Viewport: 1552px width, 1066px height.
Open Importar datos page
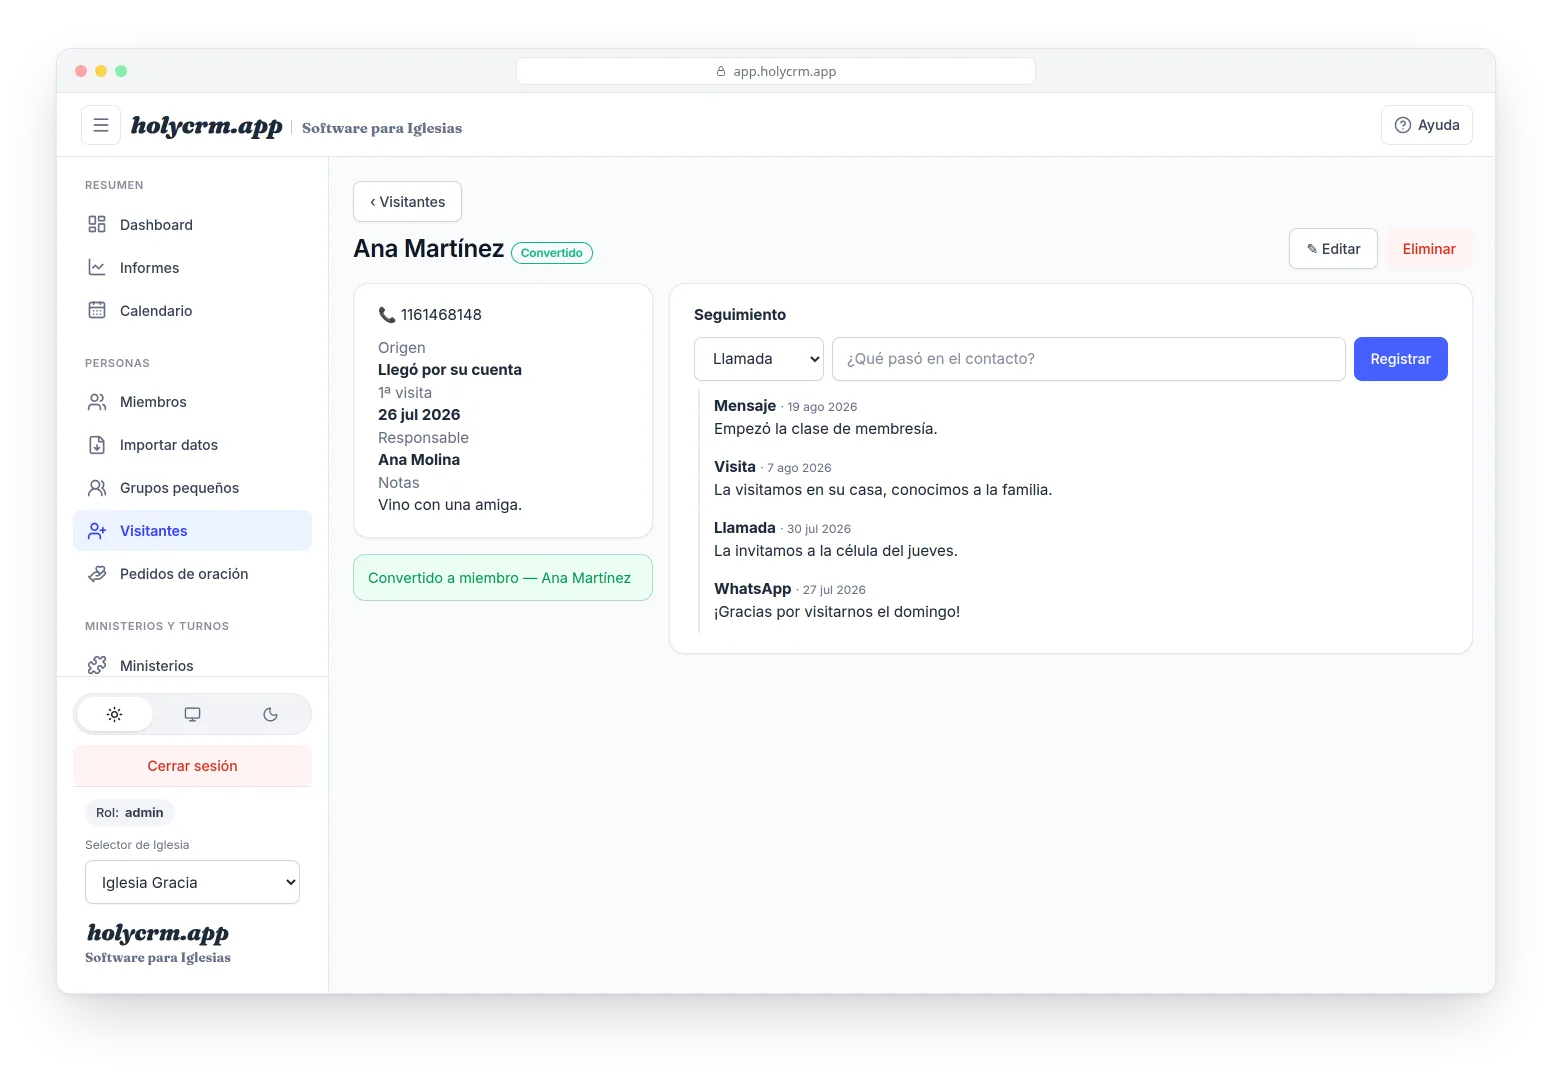pyautogui.click(x=192, y=444)
